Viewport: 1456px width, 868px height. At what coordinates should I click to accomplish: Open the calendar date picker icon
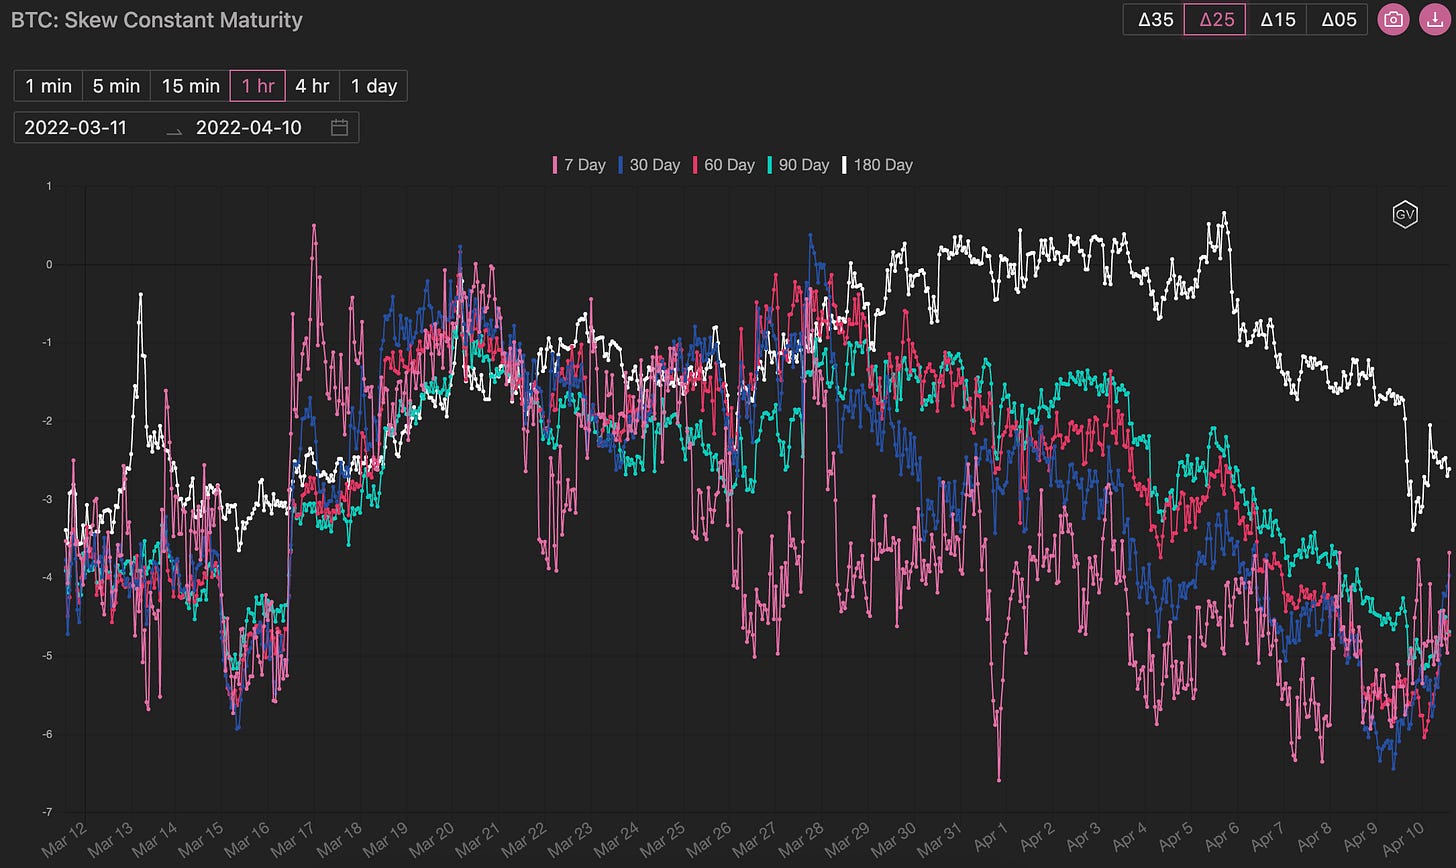point(339,127)
